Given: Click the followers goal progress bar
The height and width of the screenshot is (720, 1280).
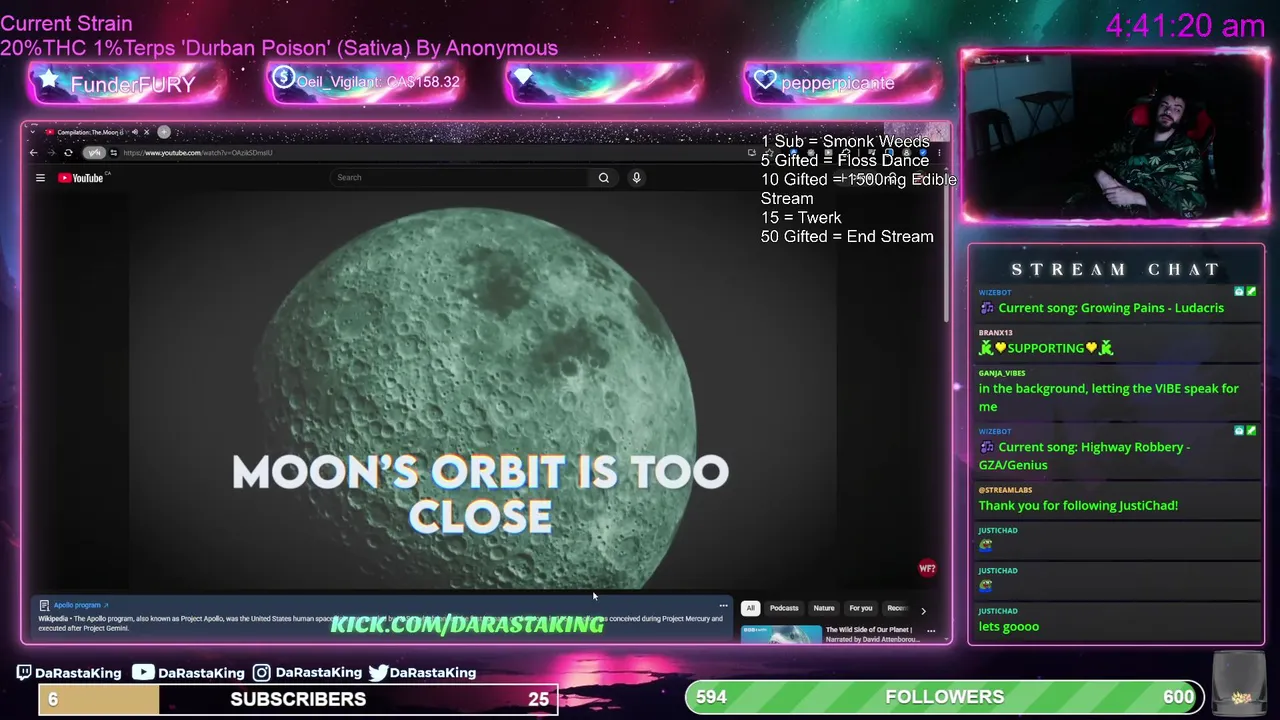Looking at the screenshot, I should click(944, 697).
